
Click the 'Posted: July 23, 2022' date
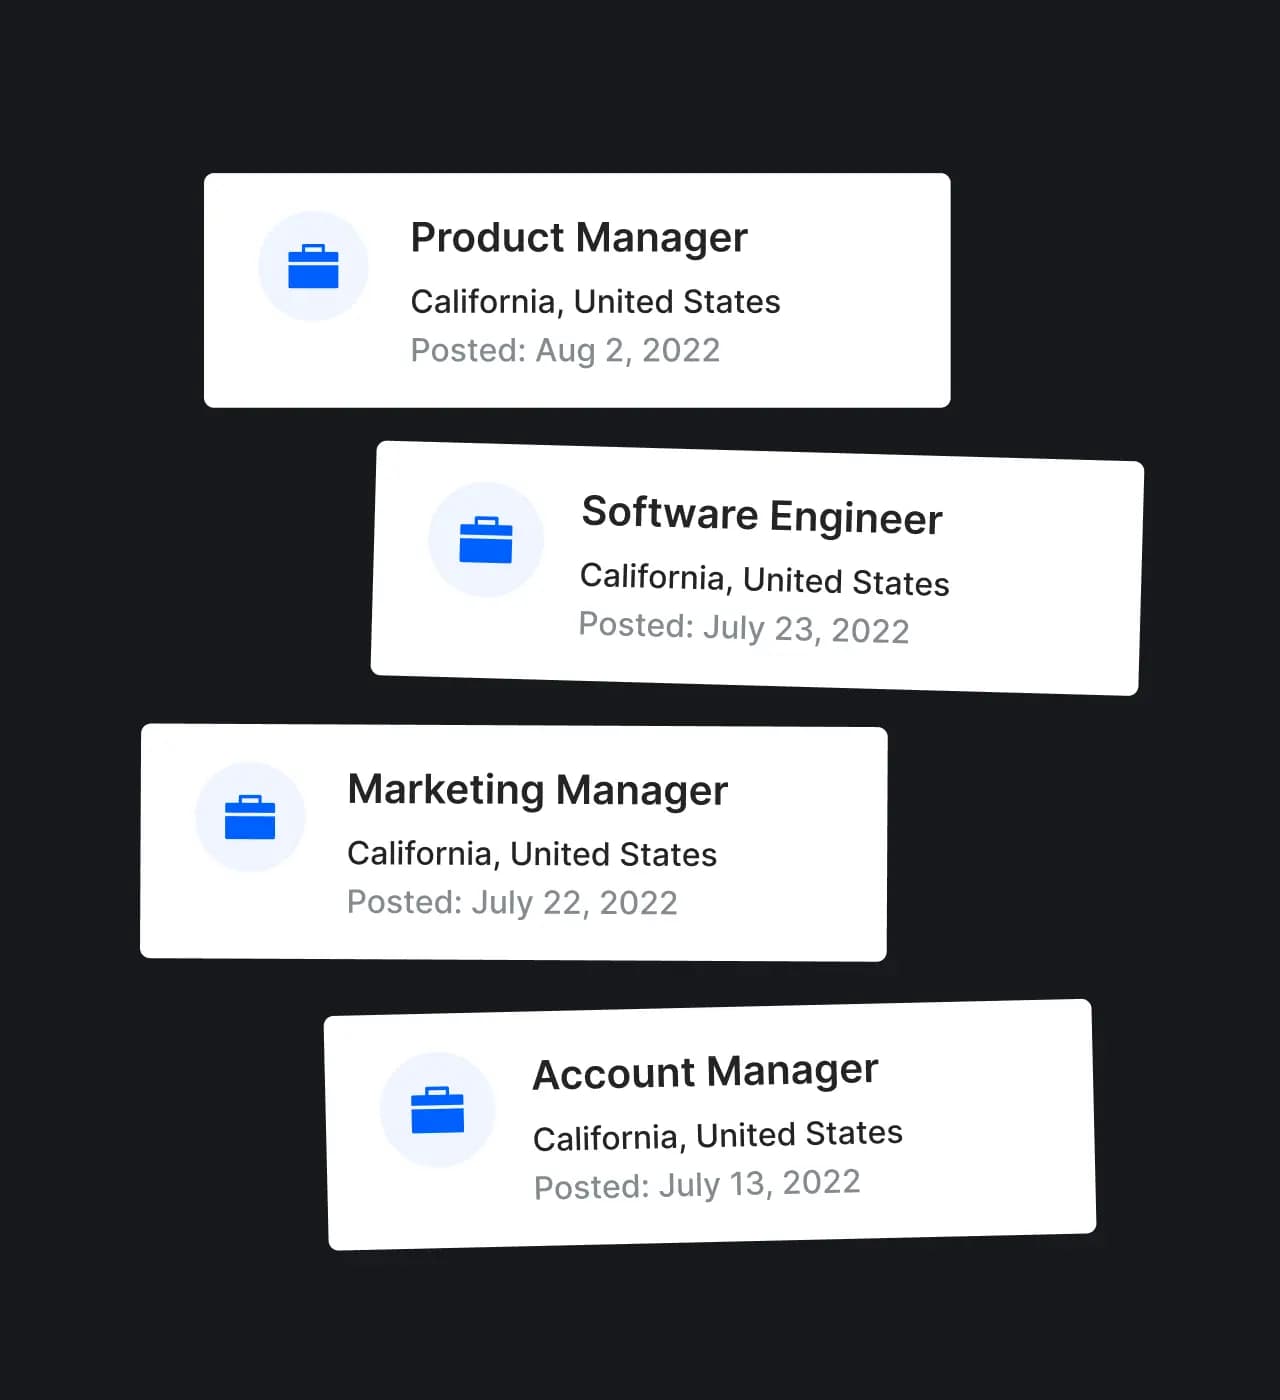[x=744, y=628]
